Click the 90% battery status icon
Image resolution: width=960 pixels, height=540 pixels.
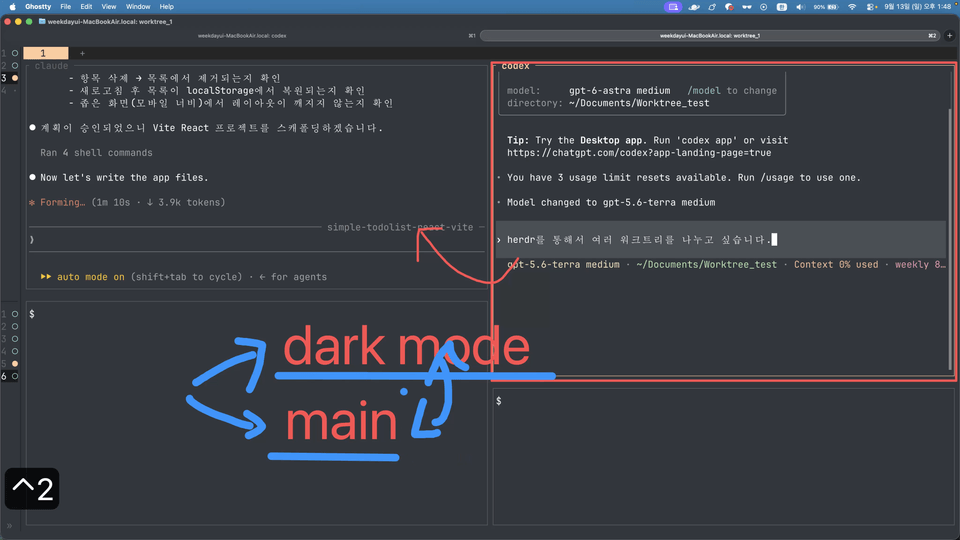click(826, 7)
